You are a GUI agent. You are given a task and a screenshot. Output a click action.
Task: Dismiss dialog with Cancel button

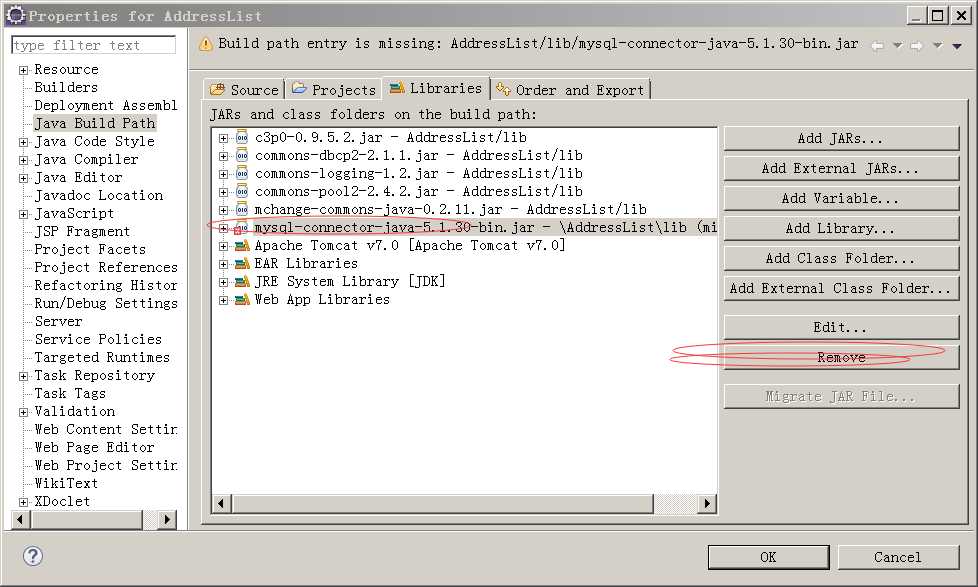(898, 557)
